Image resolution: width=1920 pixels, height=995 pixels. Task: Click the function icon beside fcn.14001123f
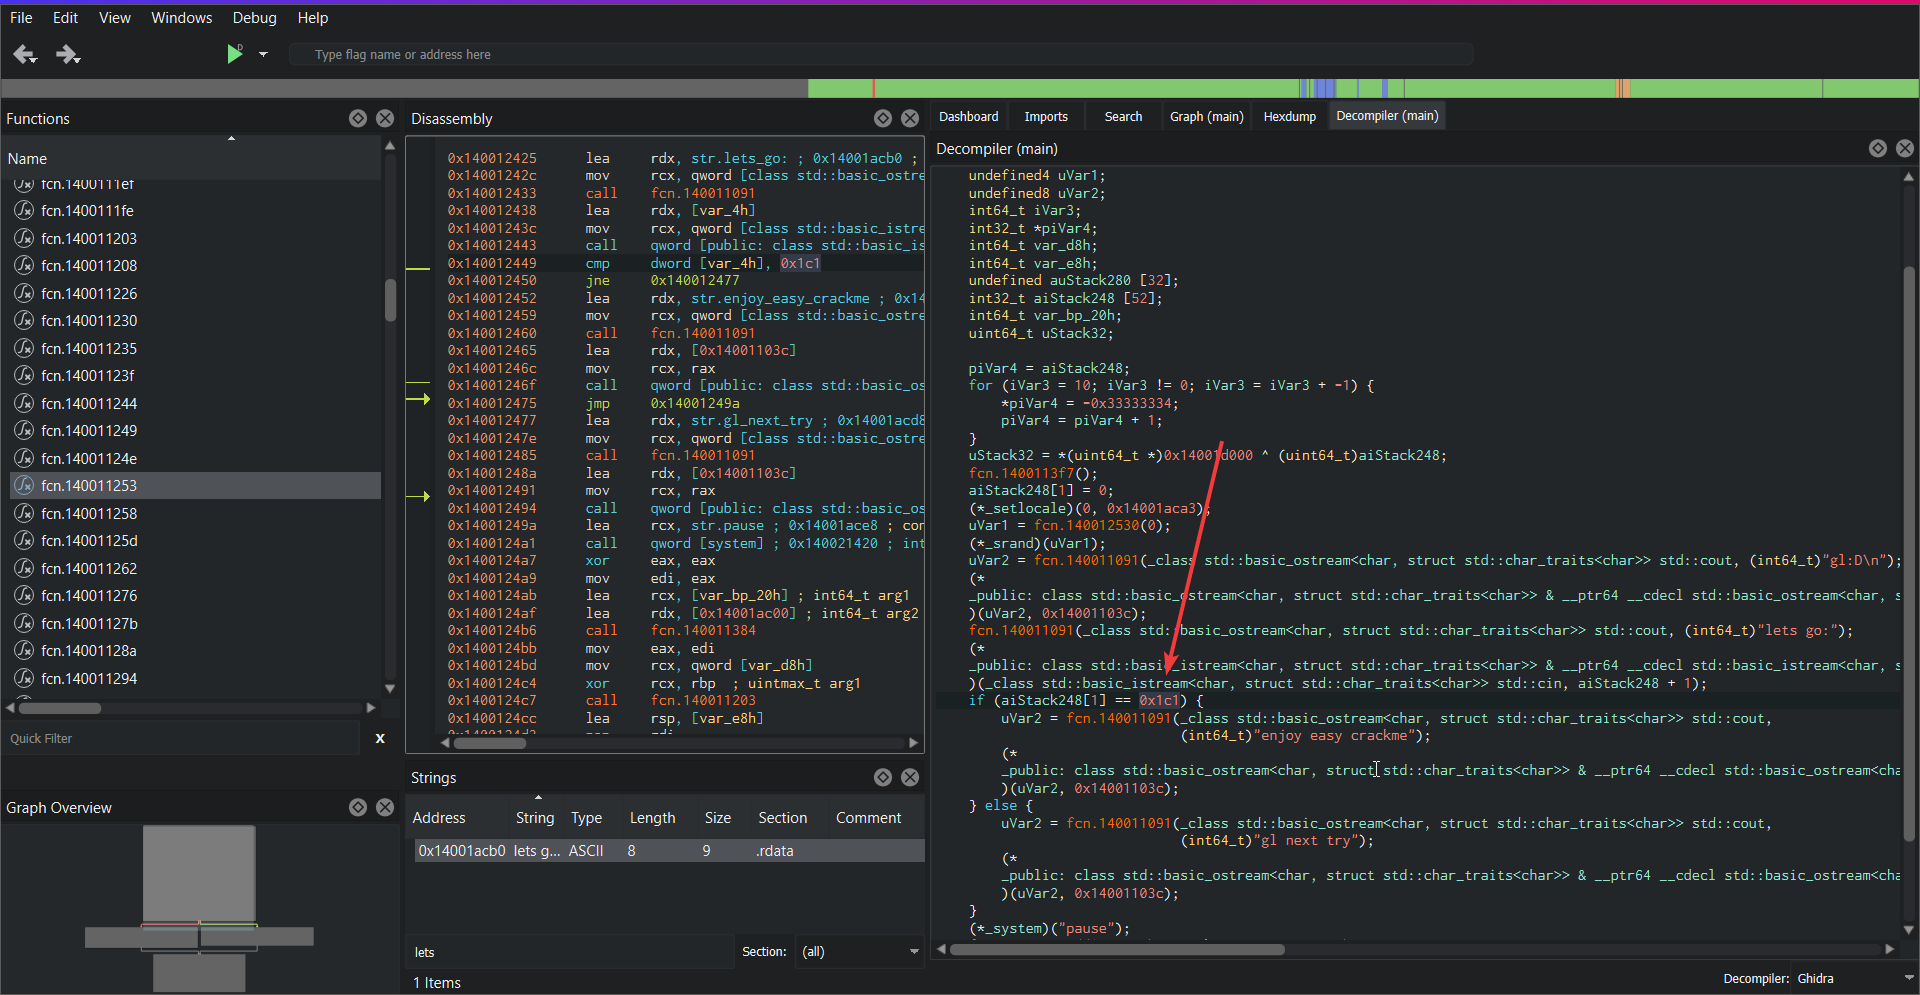(23, 375)
